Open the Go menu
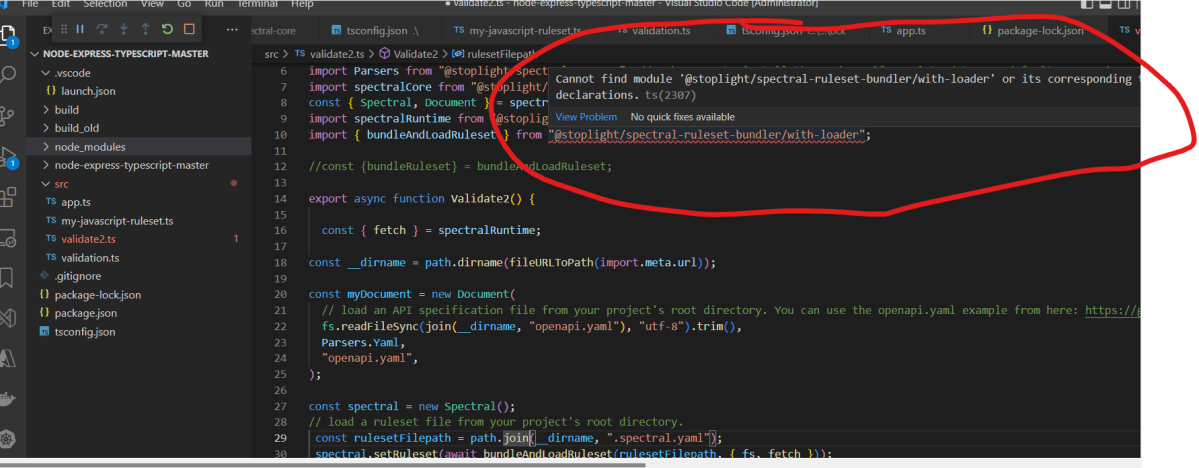This screenshot has height=468, width=1199. pyautogui.click(x=184, y=4)
